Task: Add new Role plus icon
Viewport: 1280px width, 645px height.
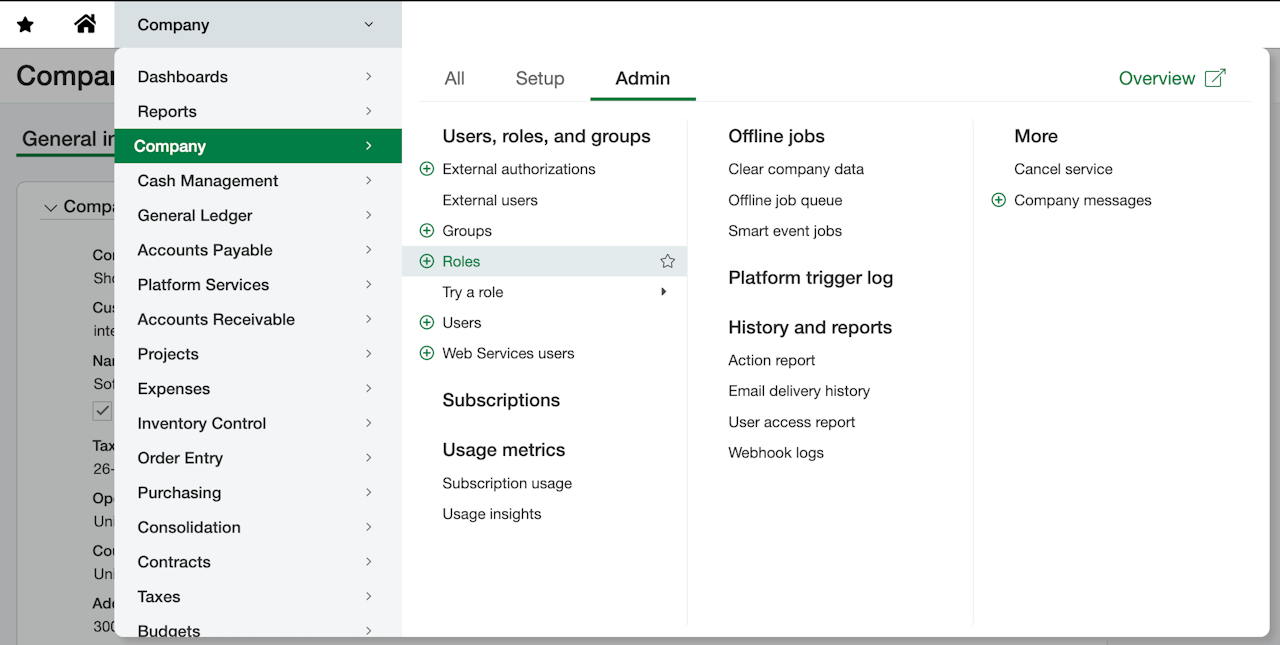Action: [427, 261]
